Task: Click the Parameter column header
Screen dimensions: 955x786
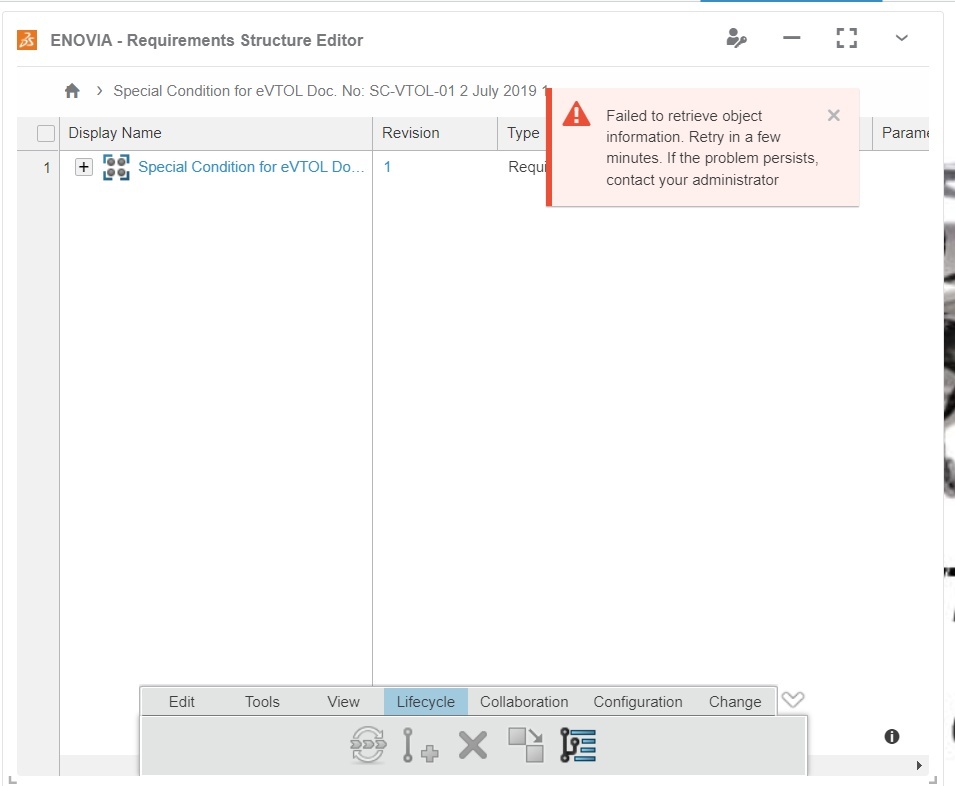Action: [904, 133]
